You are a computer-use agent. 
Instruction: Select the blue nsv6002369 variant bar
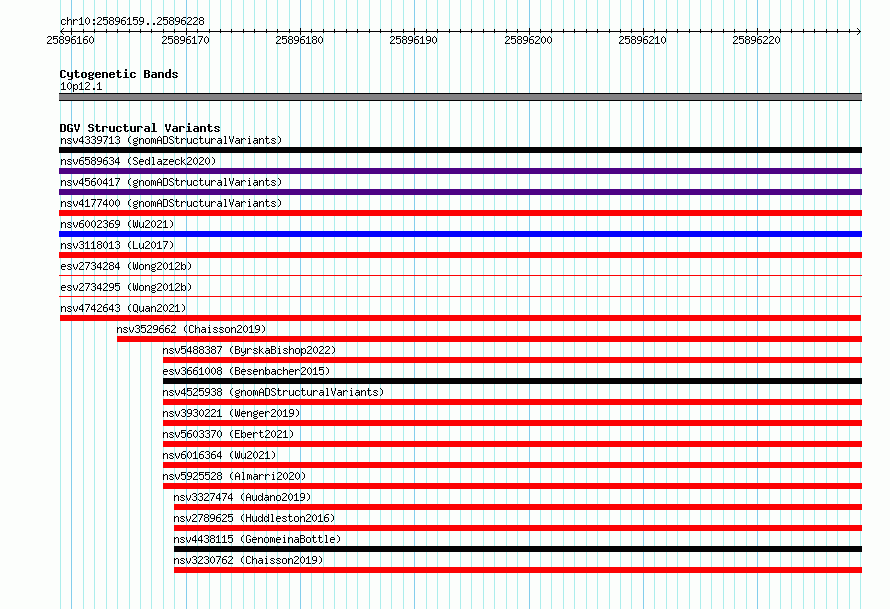point(460,234)
